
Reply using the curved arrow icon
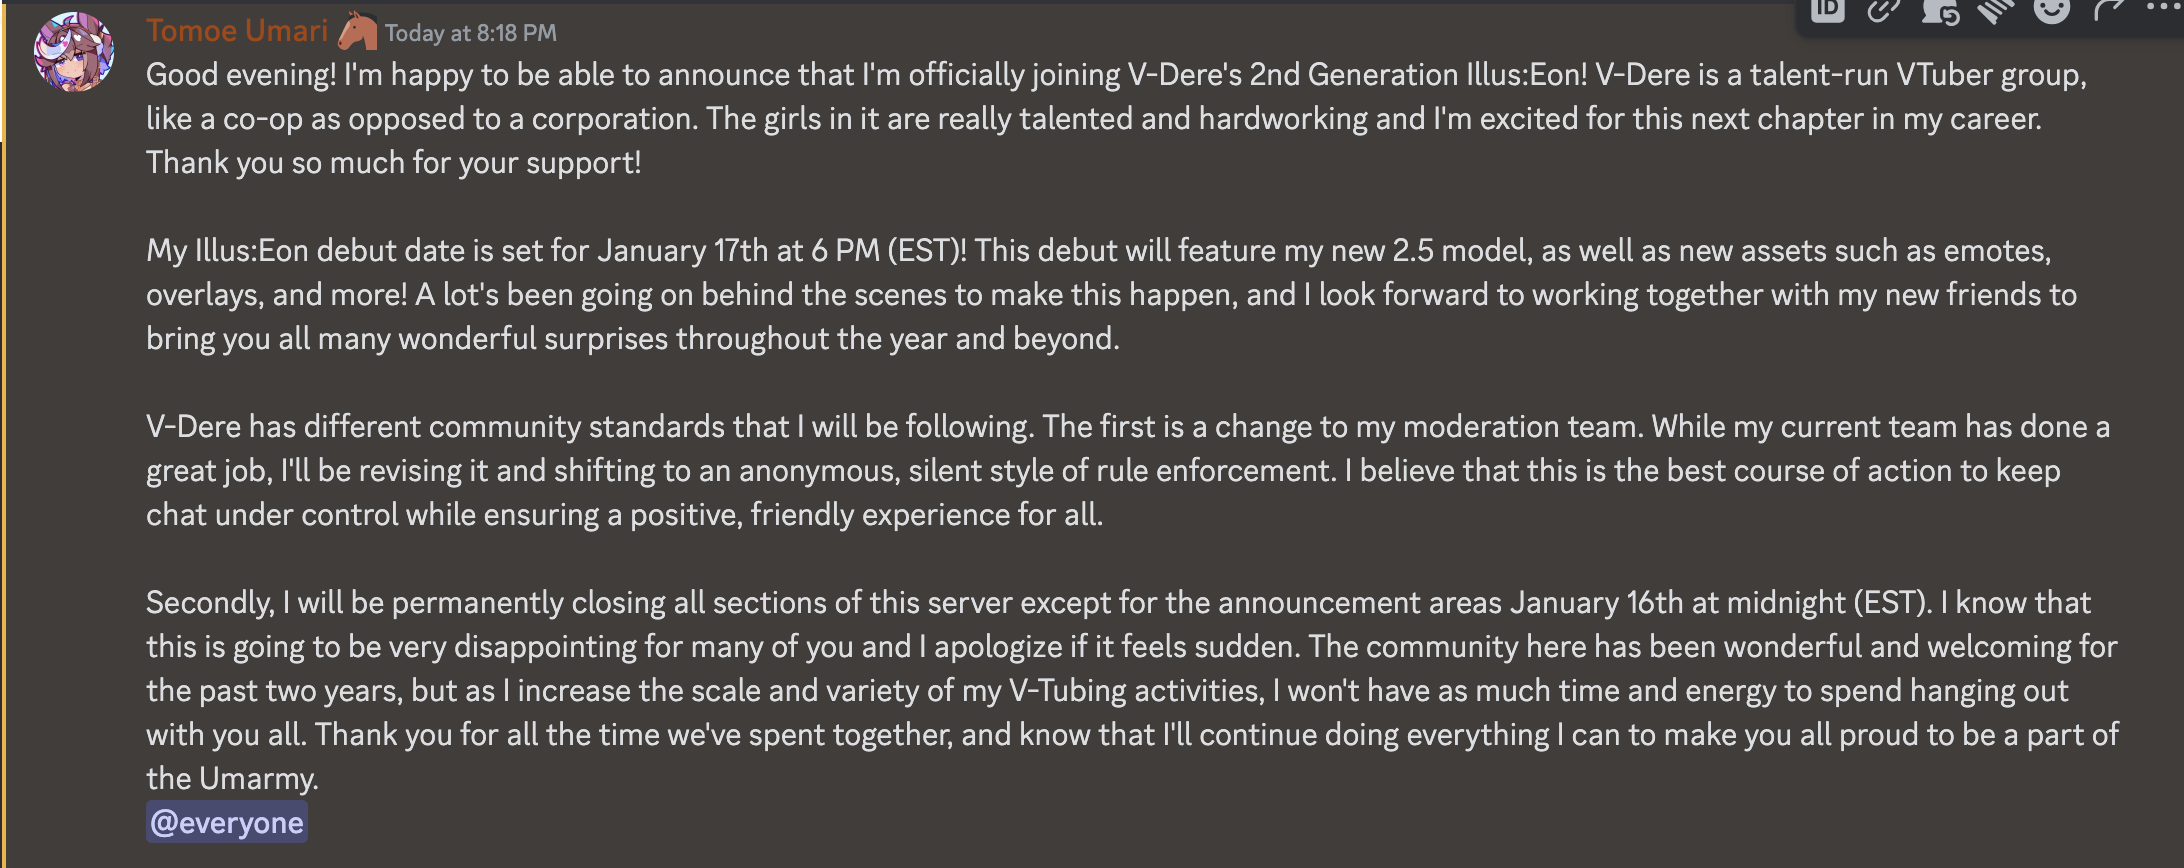point(2108,10)
